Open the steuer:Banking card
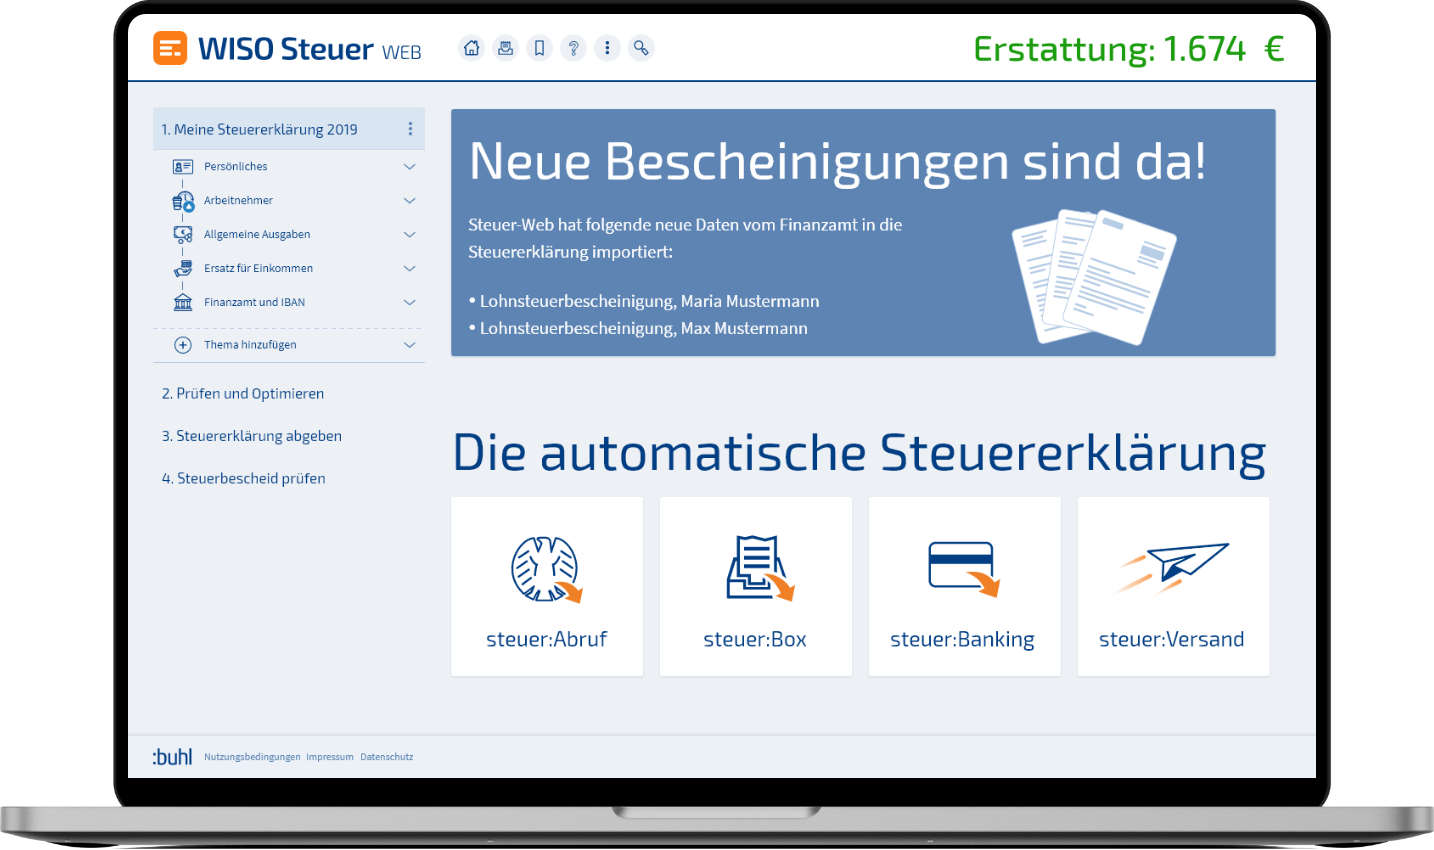1434x850 pixels. [x=965, y=587]
